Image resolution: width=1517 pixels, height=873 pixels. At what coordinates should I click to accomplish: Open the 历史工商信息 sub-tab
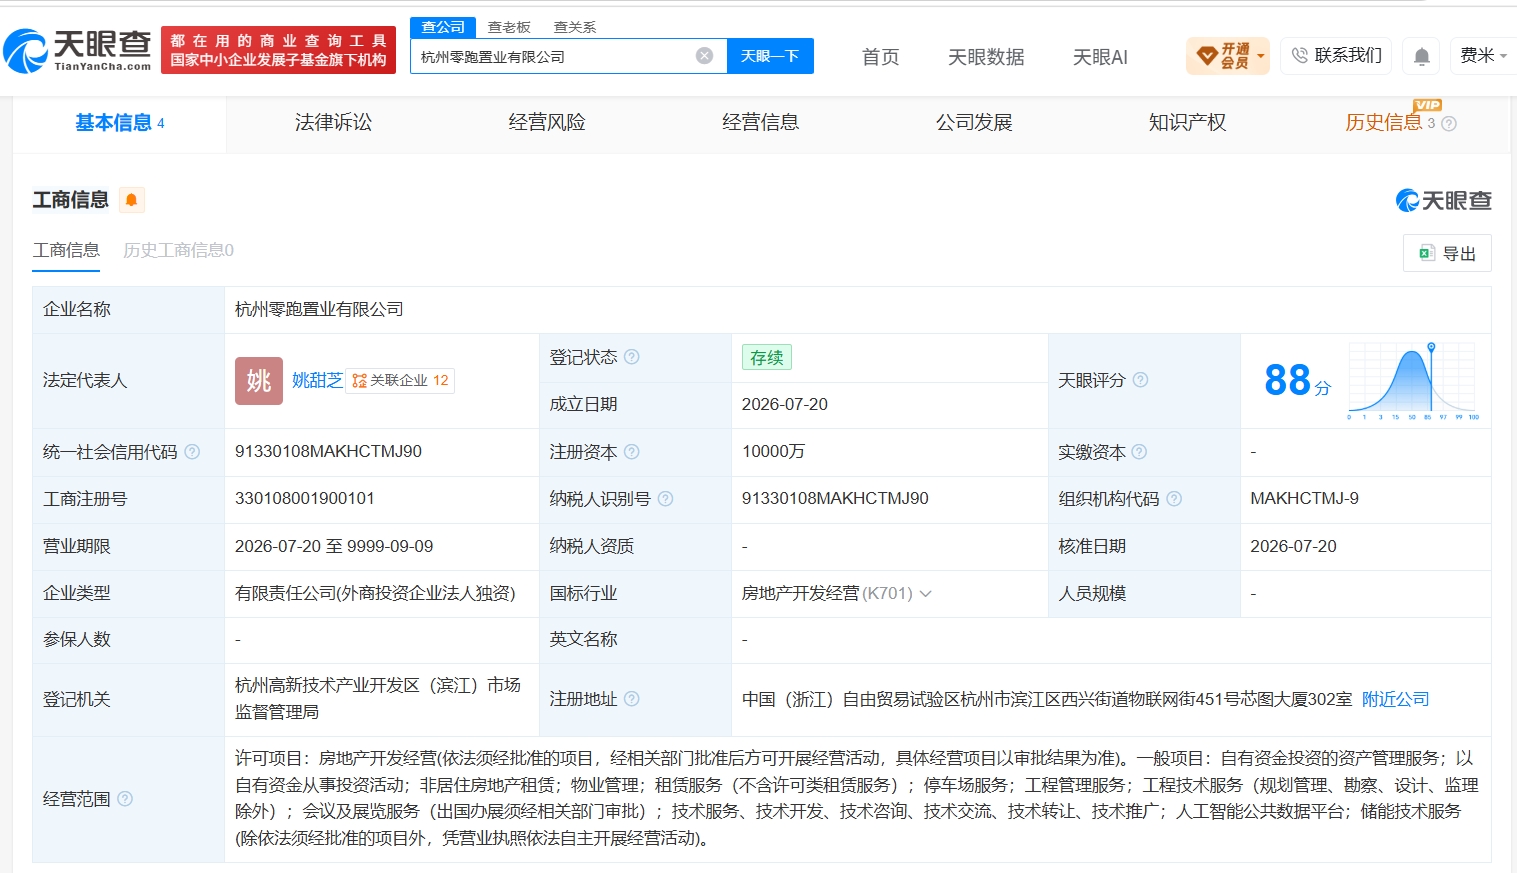(178, 250)
